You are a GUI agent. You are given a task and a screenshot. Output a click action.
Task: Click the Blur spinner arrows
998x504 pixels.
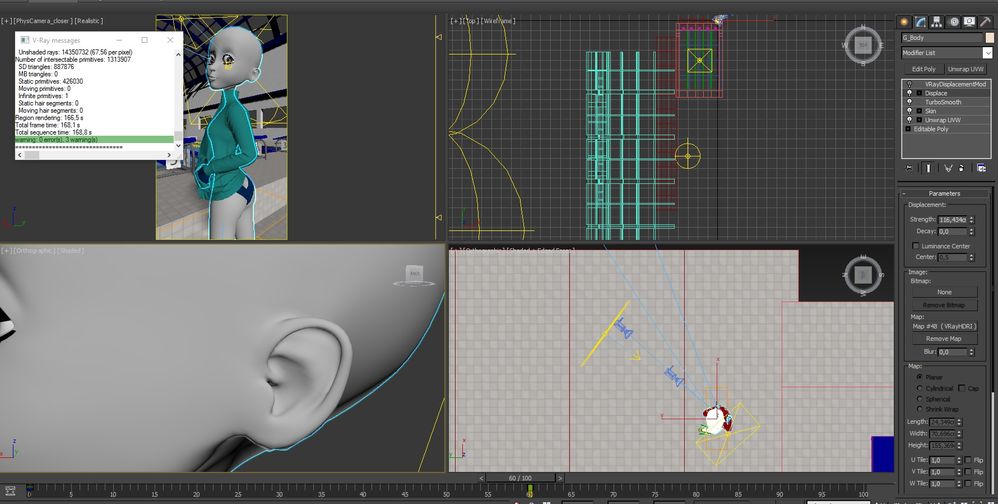[x=971, y=352]
